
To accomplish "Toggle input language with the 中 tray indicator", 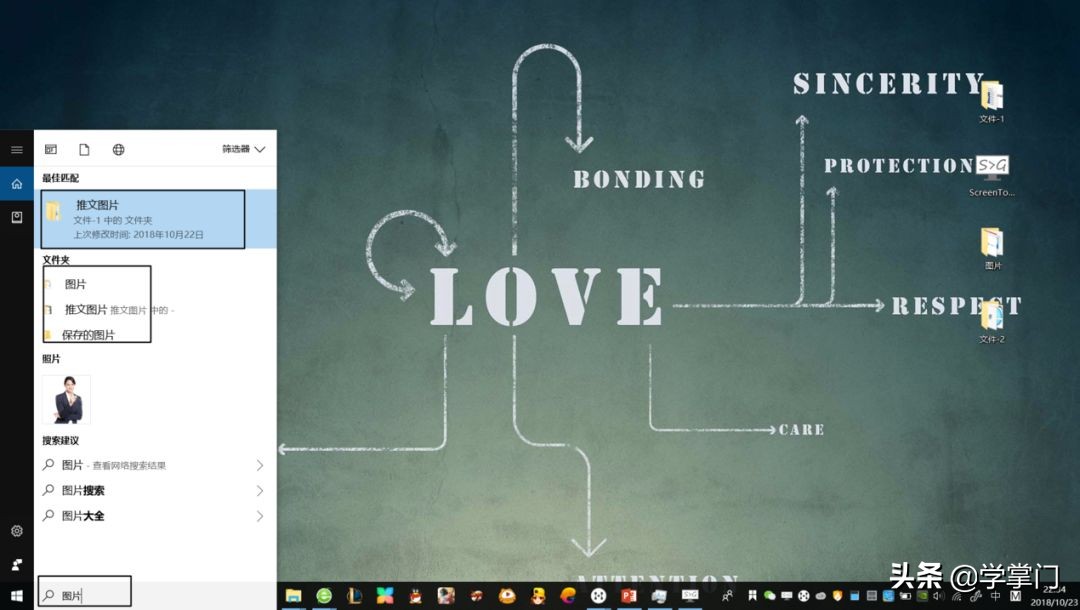I will [995, 596].
